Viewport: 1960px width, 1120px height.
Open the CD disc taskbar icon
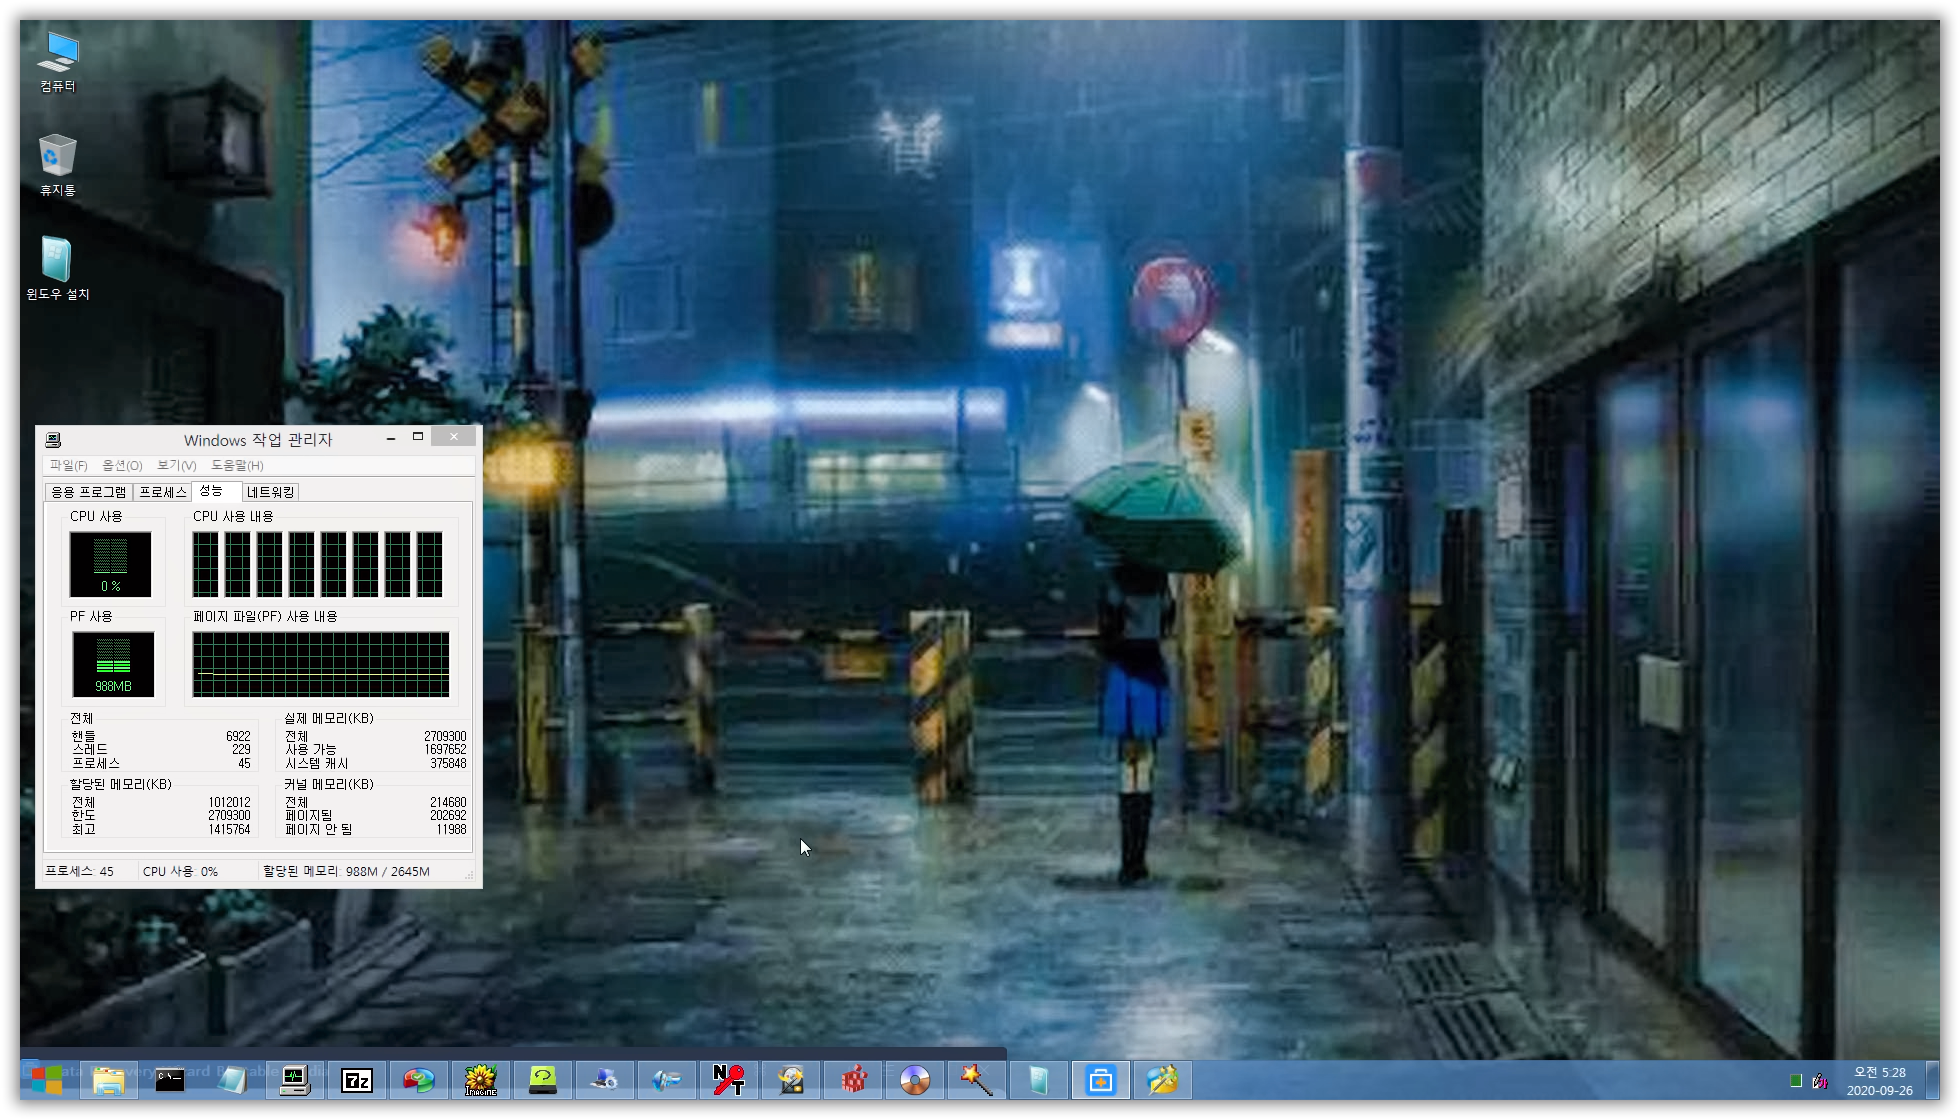(x=915, y=1080)
